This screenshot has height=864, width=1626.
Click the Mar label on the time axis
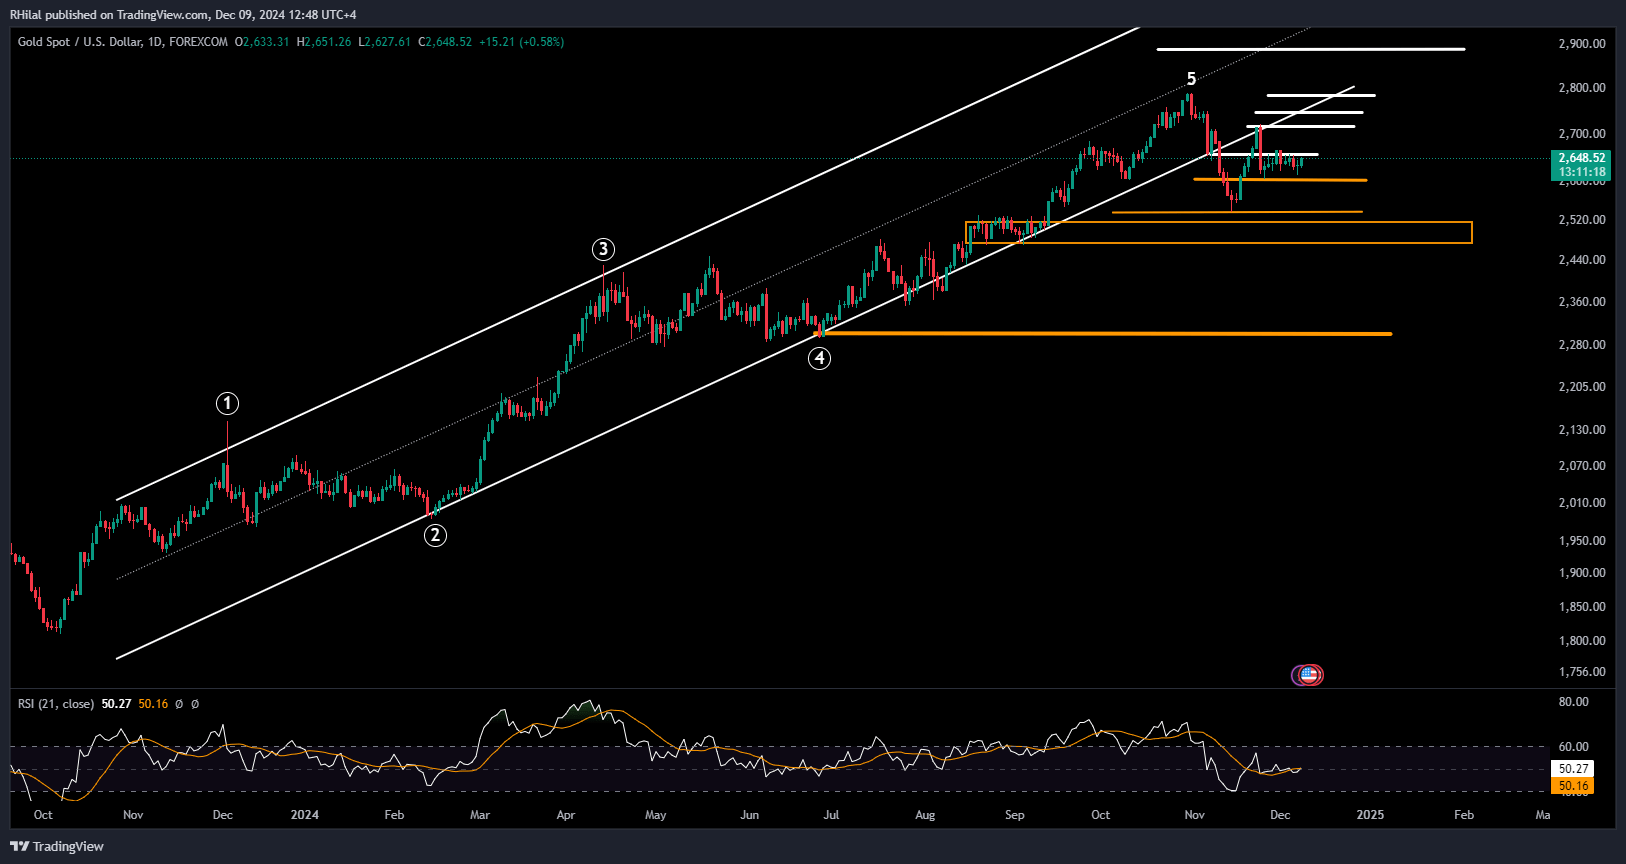(480, 815)
